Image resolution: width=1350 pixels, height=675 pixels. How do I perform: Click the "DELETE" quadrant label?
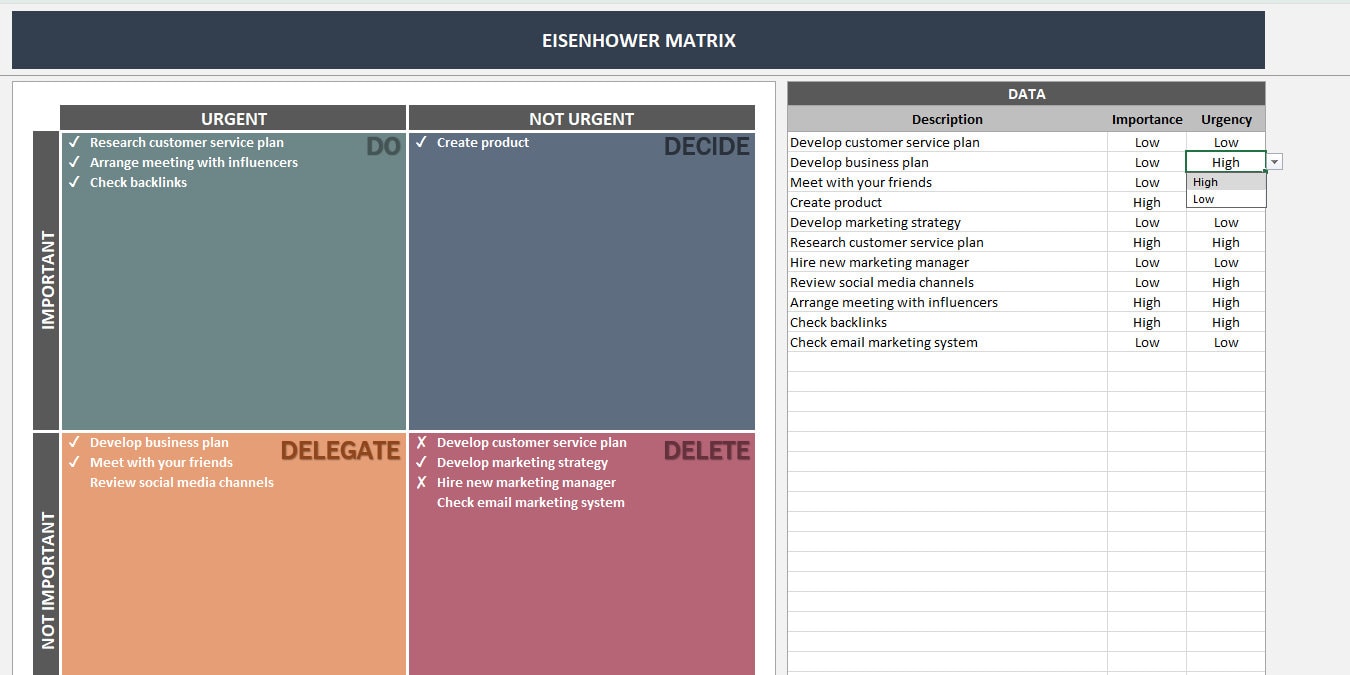(x=707, y=451)
